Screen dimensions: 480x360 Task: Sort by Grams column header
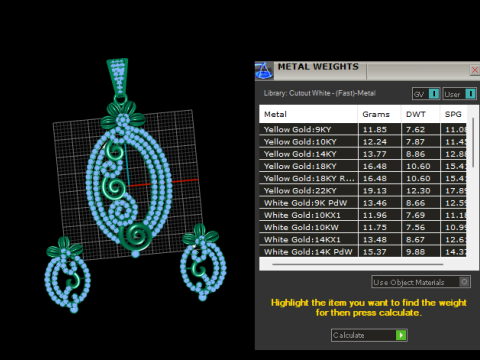(x=379, y=114)
